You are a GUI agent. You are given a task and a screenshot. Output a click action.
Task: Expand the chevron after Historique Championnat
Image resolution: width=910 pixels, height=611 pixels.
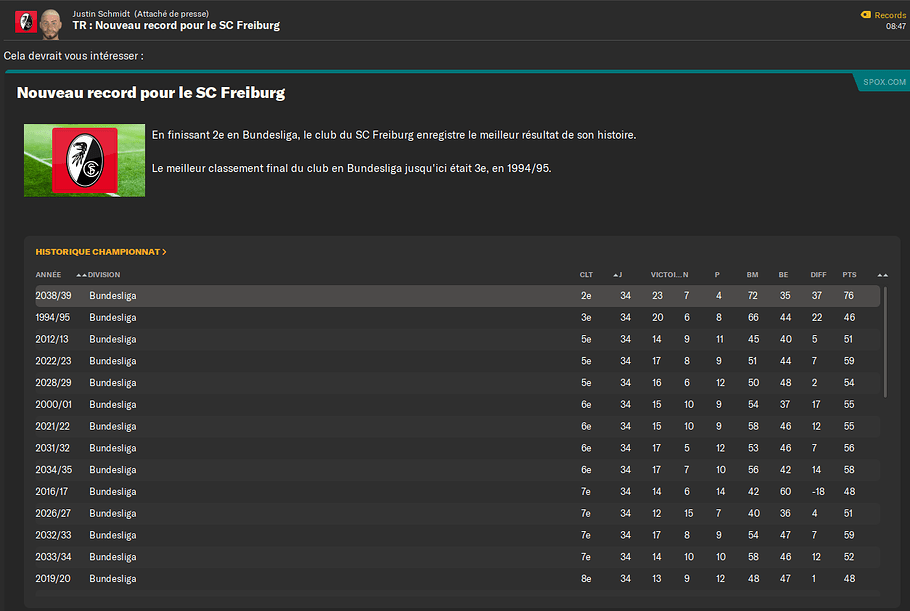pyautogui.click(x=164, y=252)
